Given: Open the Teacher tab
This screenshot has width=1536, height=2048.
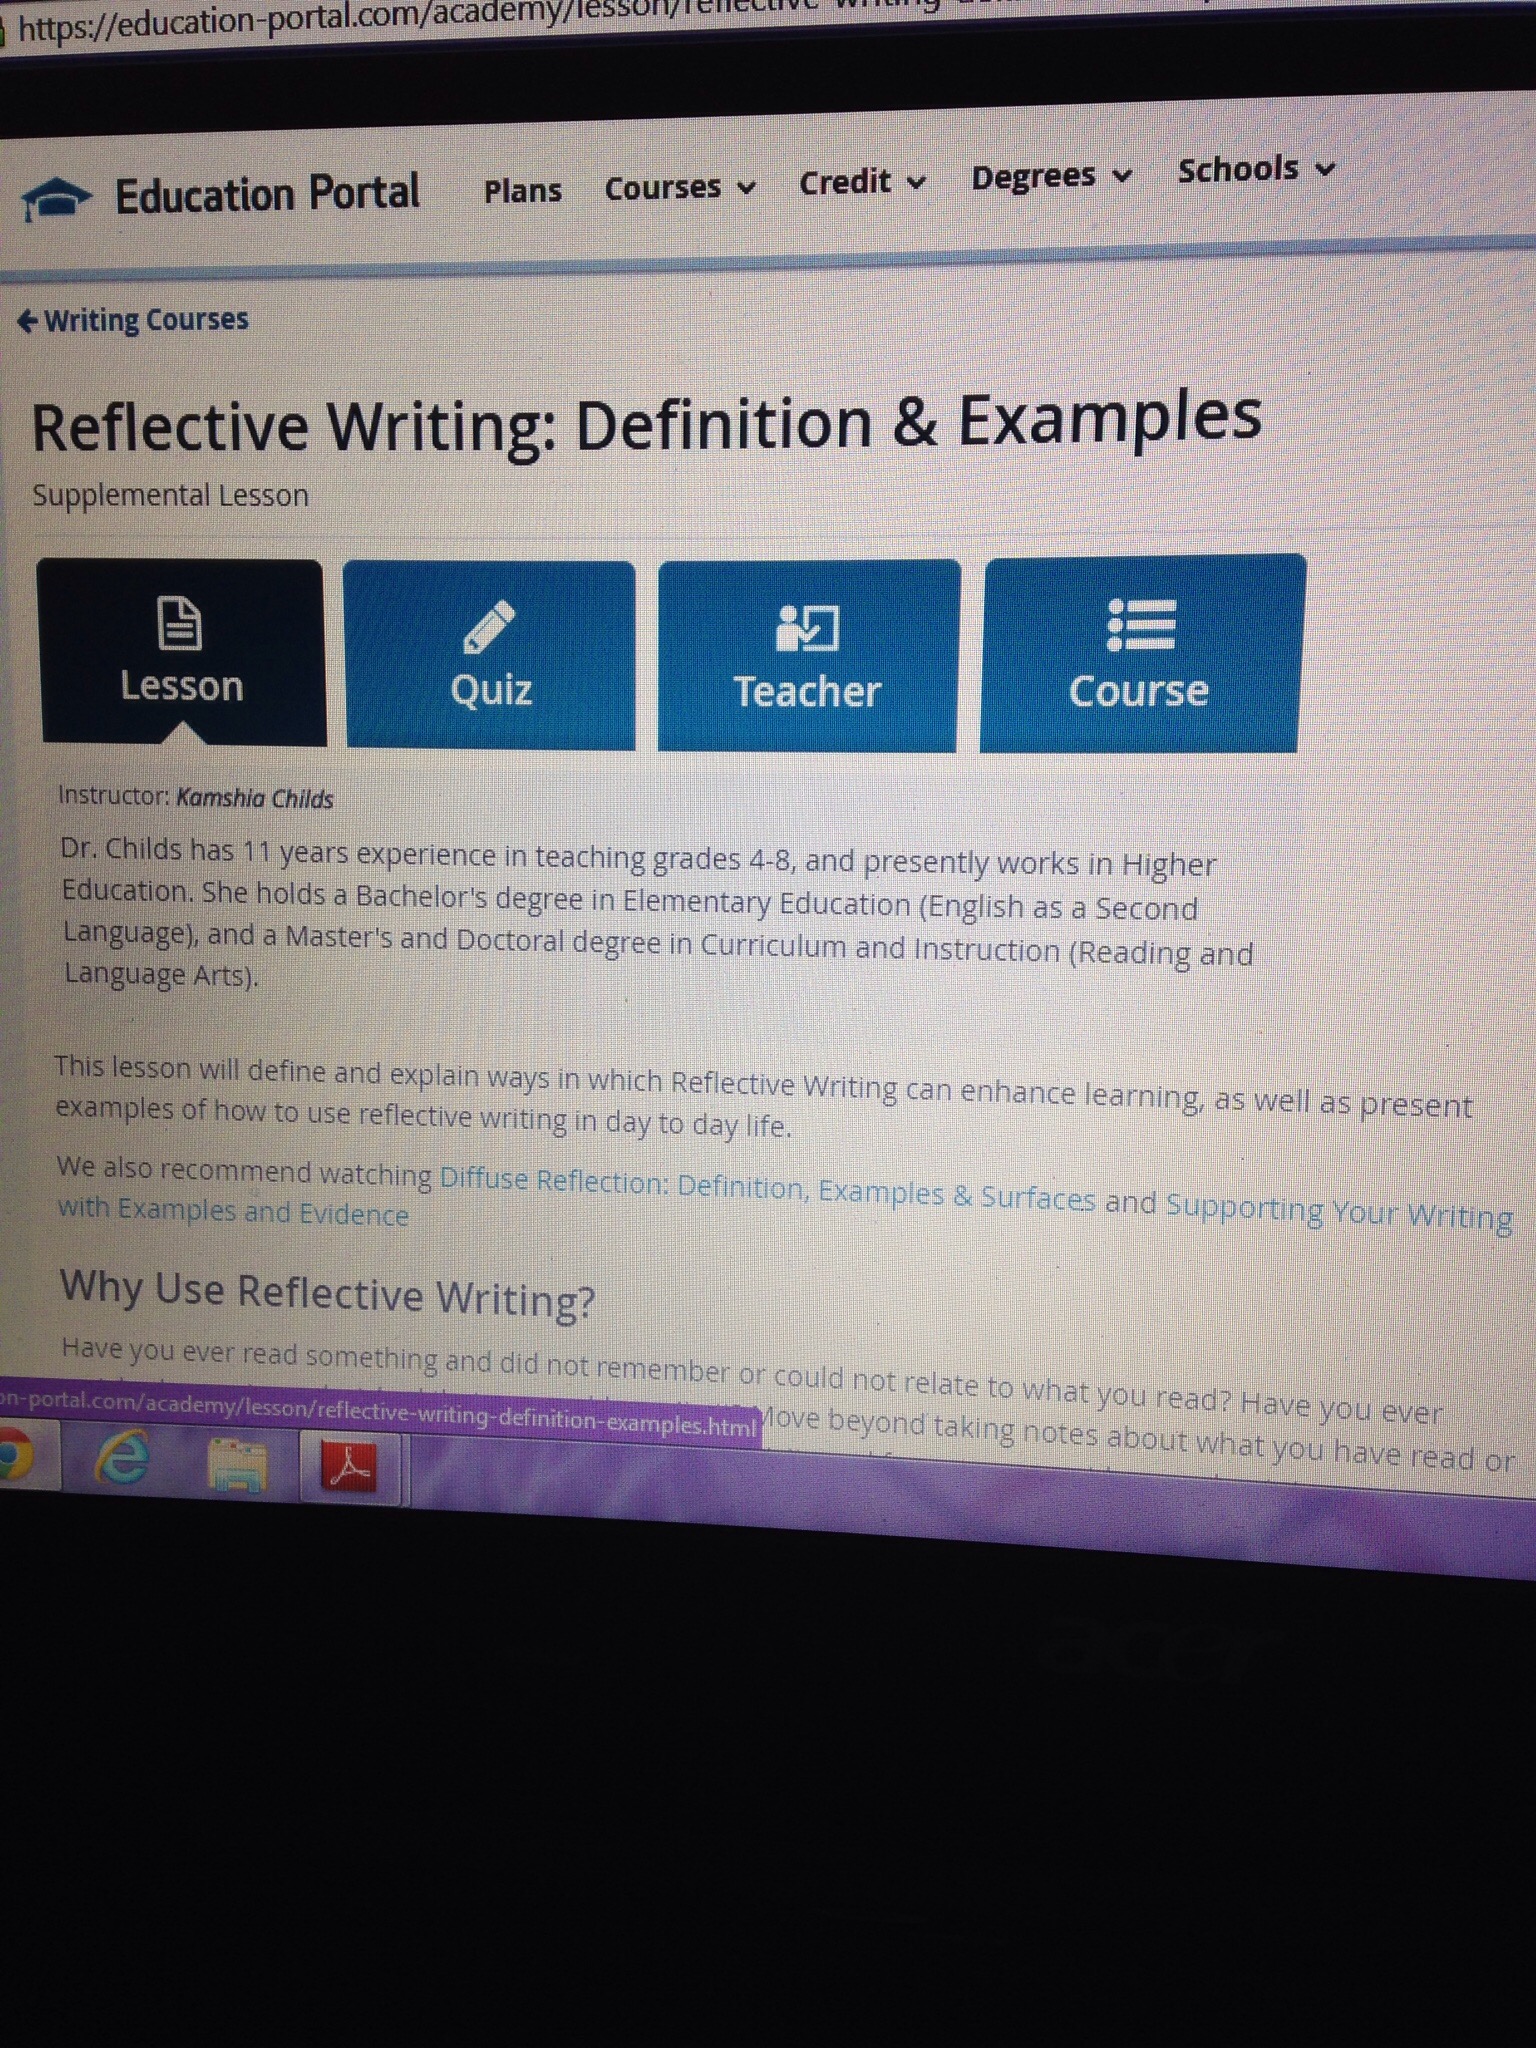Looking at the screenshot, I should (808, 656).
